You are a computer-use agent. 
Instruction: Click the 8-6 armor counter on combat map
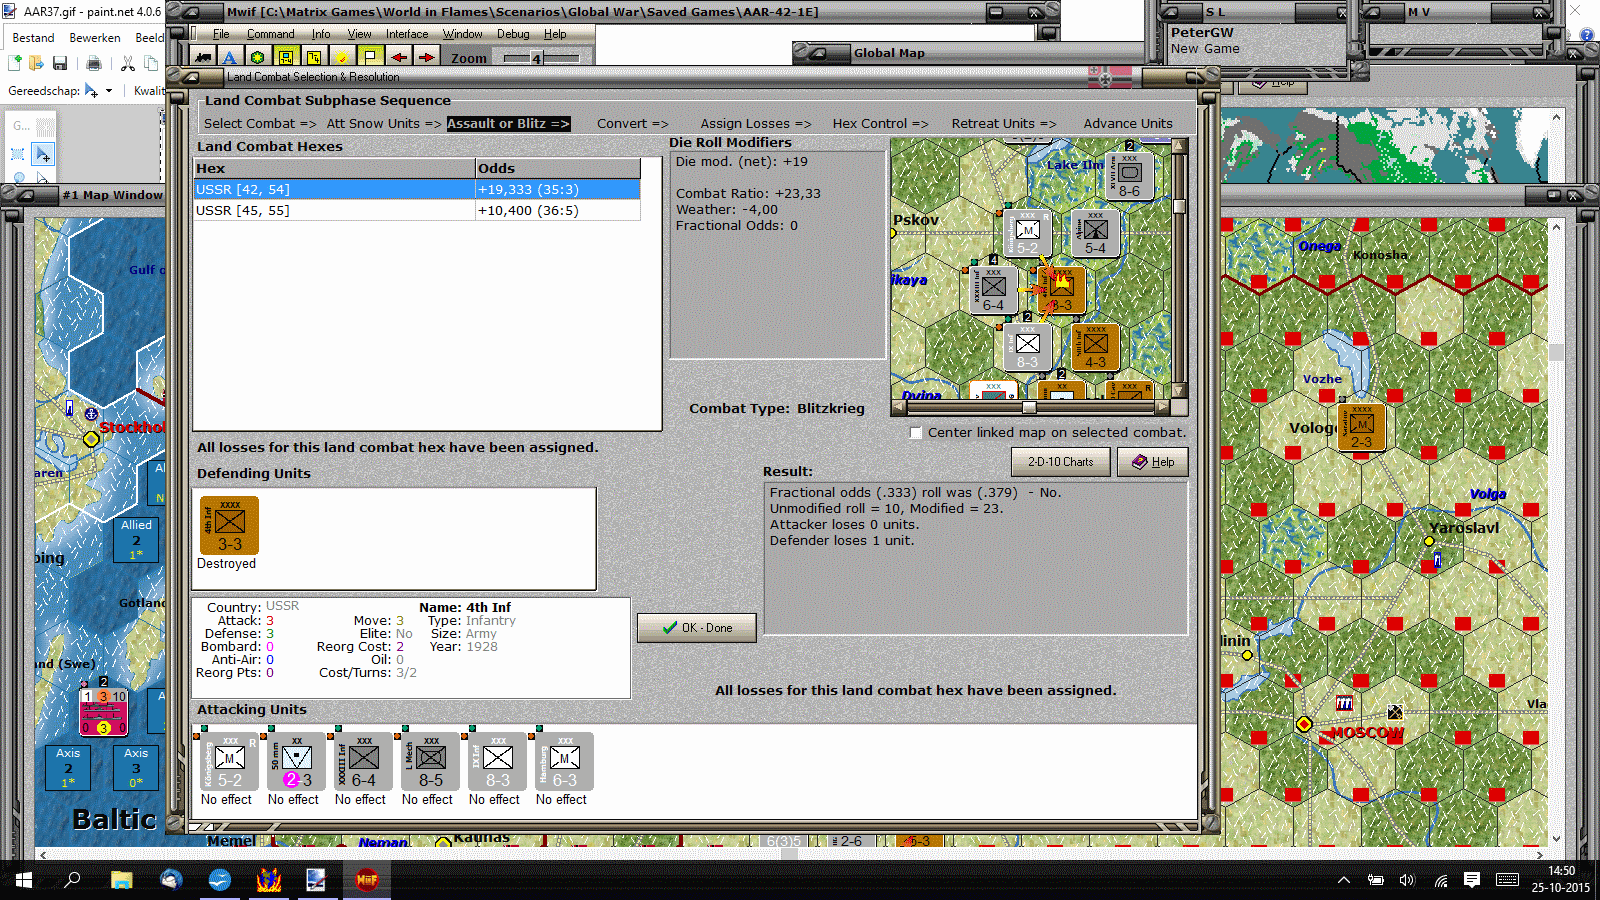(x=1129, y=175)
